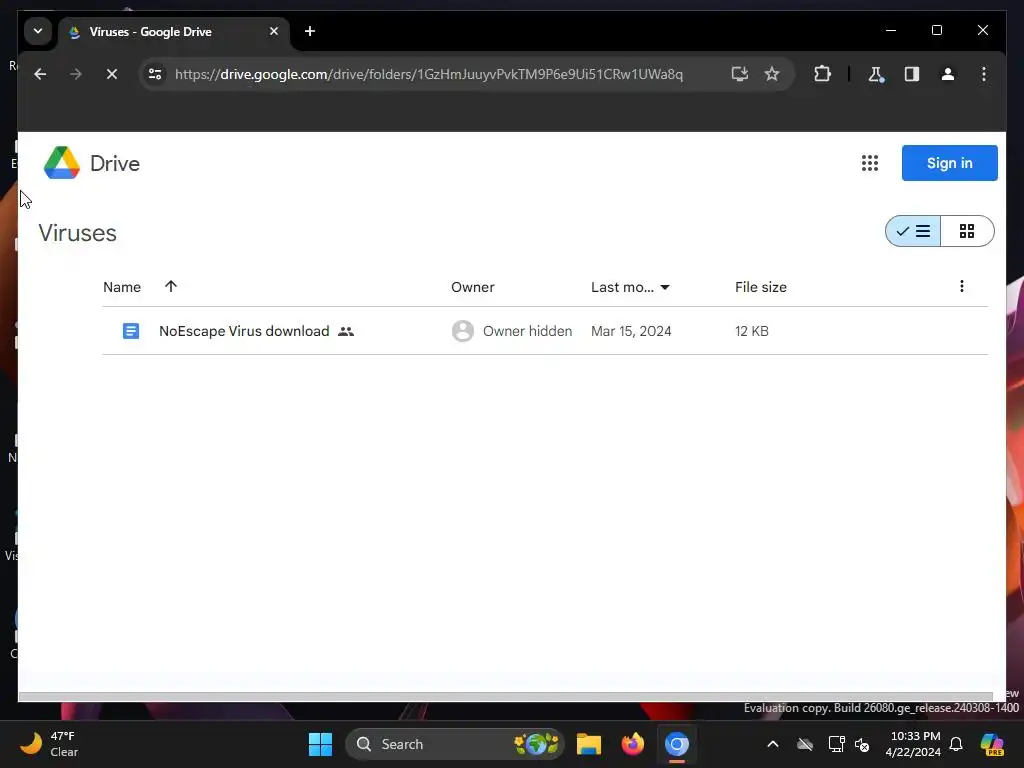Click the File size column header
This screenshot has width=1024, height=768.
pos(760,287)
